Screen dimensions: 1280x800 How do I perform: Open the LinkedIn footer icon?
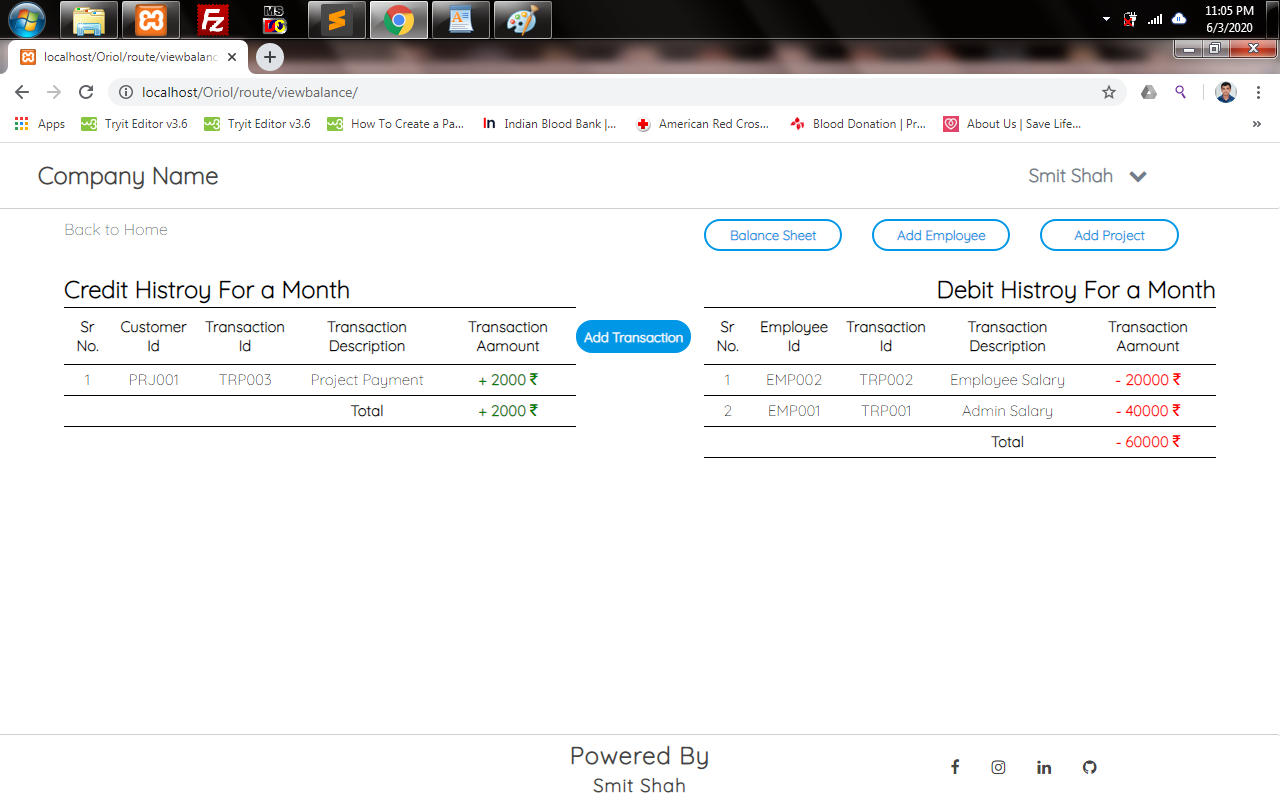point(1044,767)
